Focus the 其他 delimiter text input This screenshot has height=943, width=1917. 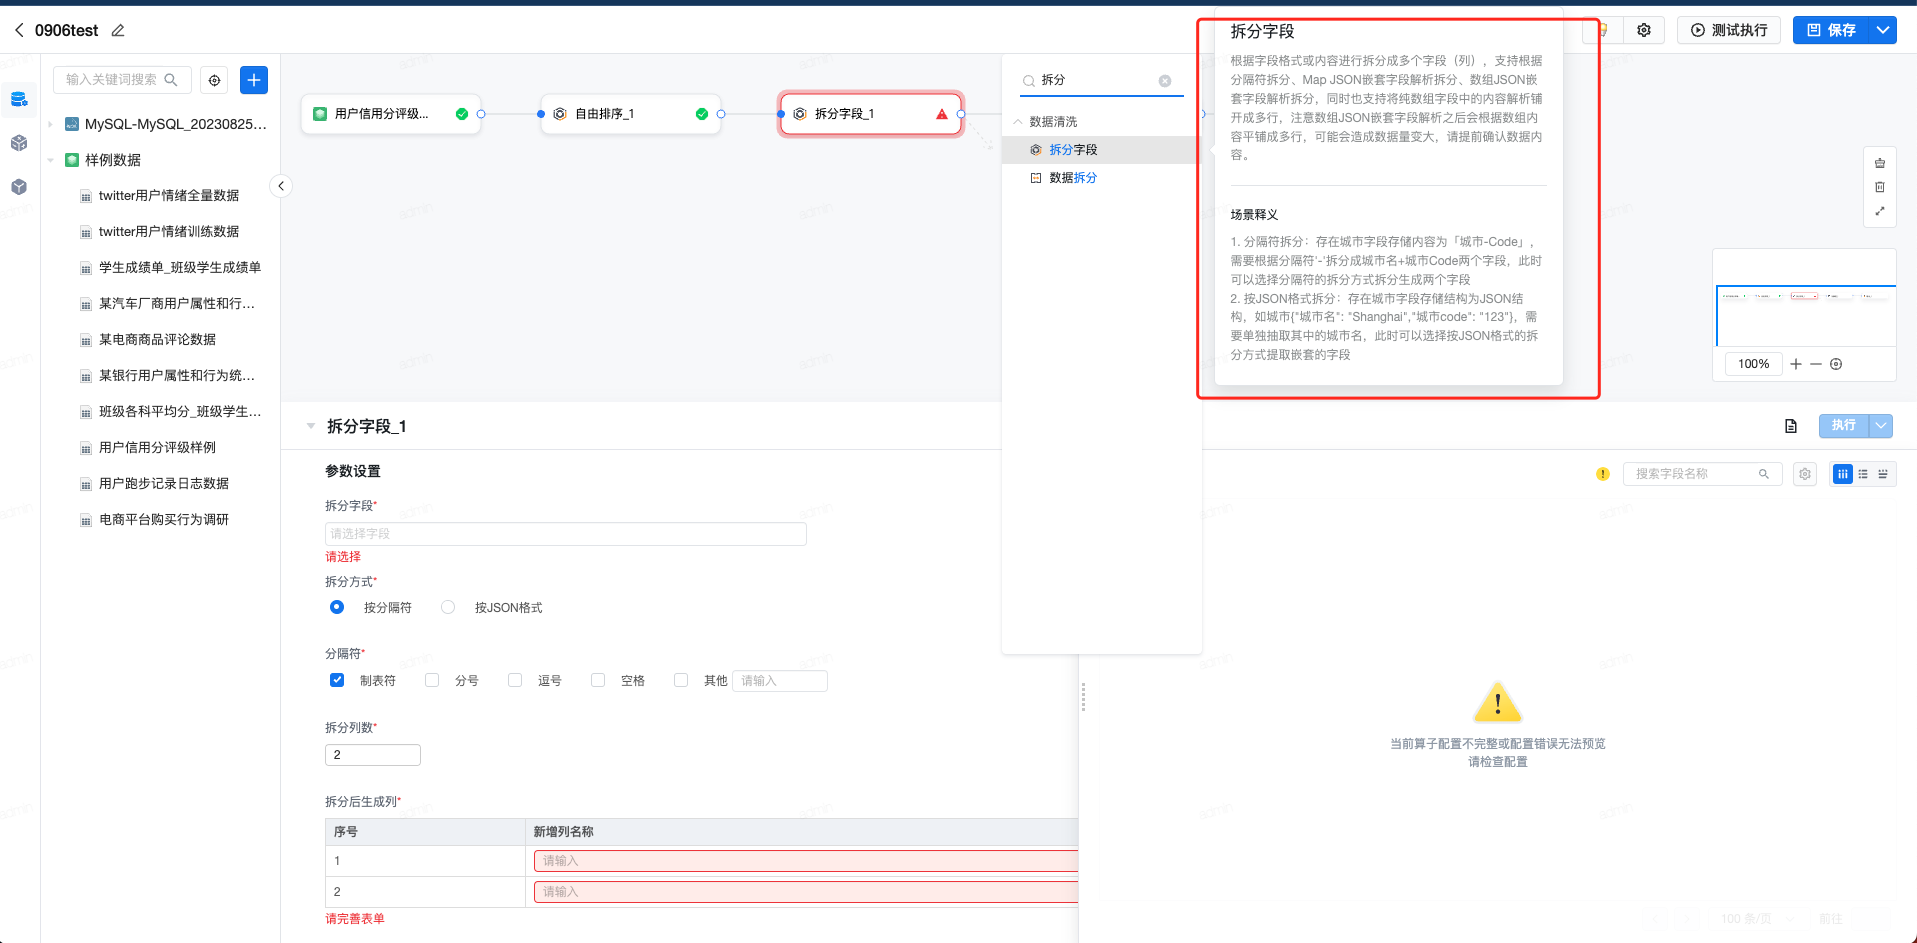780,681
